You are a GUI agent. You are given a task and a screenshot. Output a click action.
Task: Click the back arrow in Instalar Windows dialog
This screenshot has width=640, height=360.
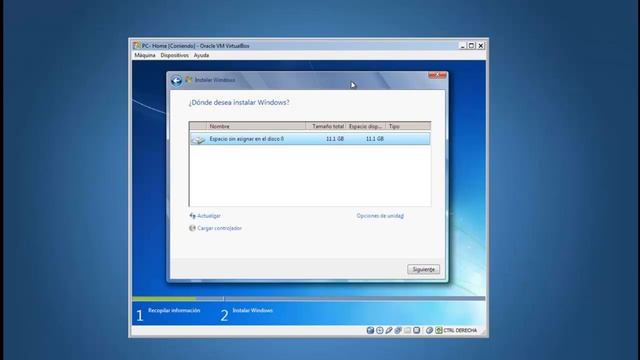pyautogui.click(x=176, y=81)
